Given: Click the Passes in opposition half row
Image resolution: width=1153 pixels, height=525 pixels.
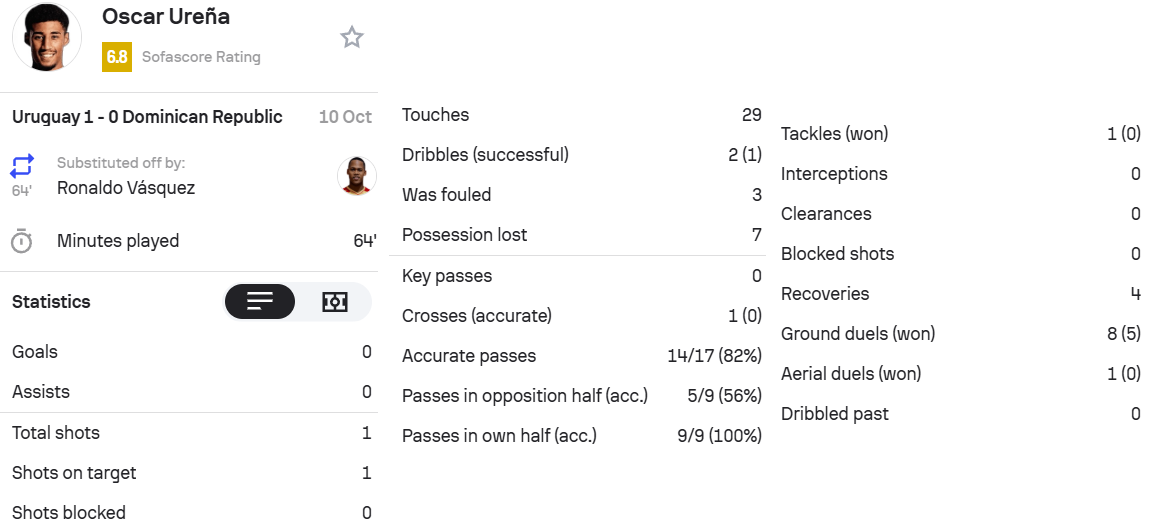Looking at the screenshot, I should click(581, 396).
